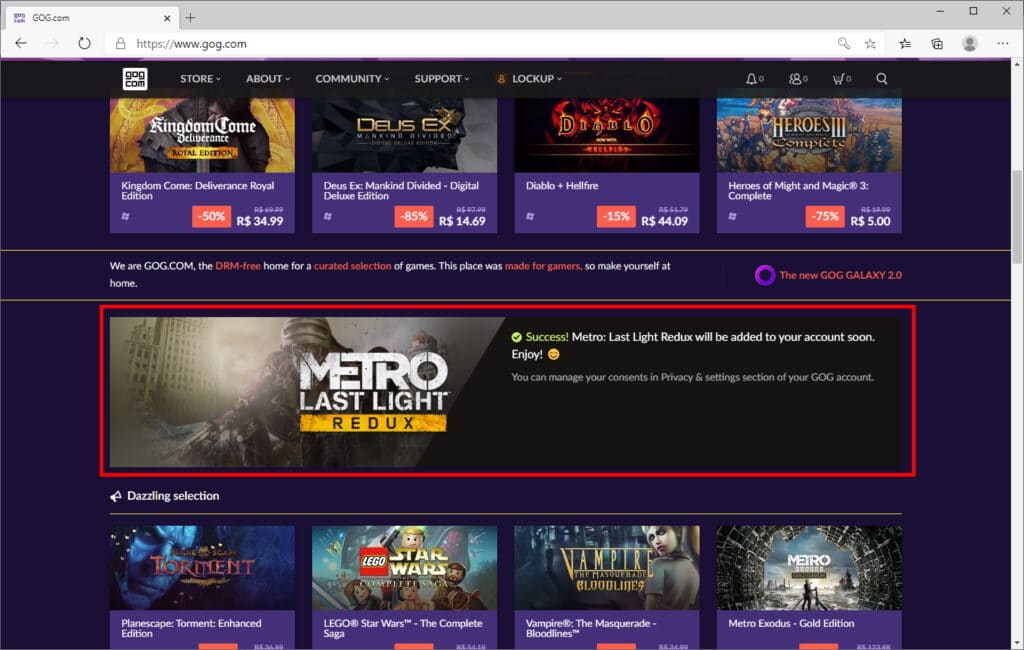Open the friends icon in navbar
Viewport: 1024px width, 650px height.
pos(795,79)
